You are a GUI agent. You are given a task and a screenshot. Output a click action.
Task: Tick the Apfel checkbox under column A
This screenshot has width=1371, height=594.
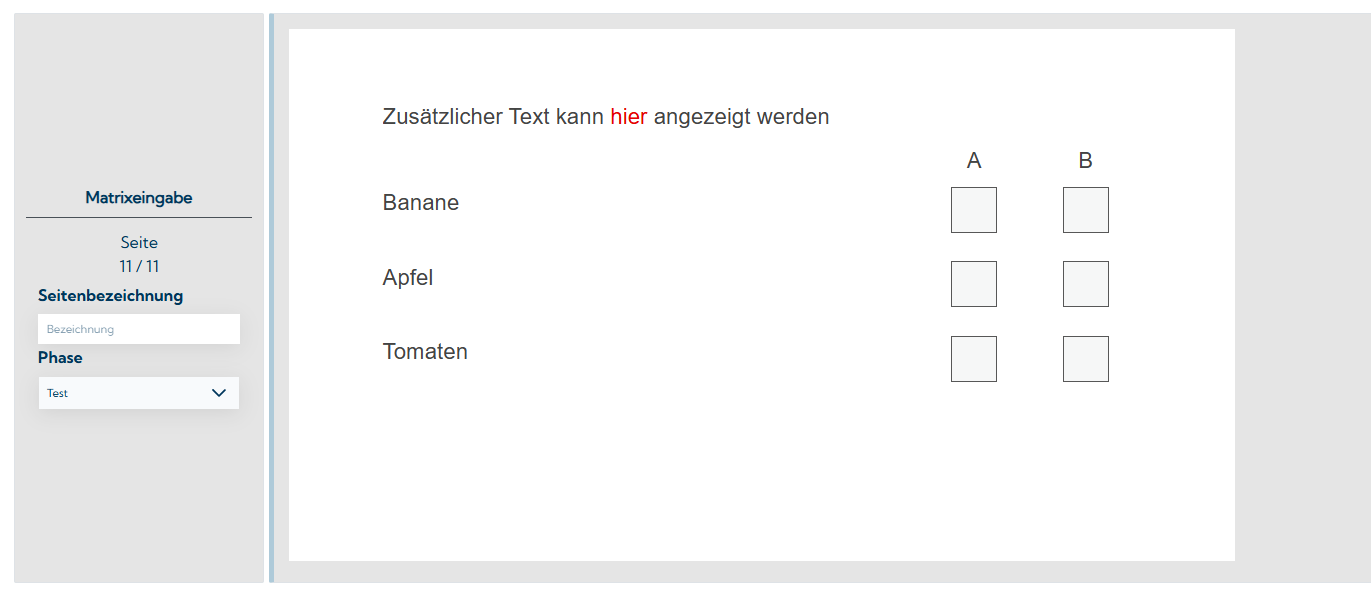tap(973, 284)
